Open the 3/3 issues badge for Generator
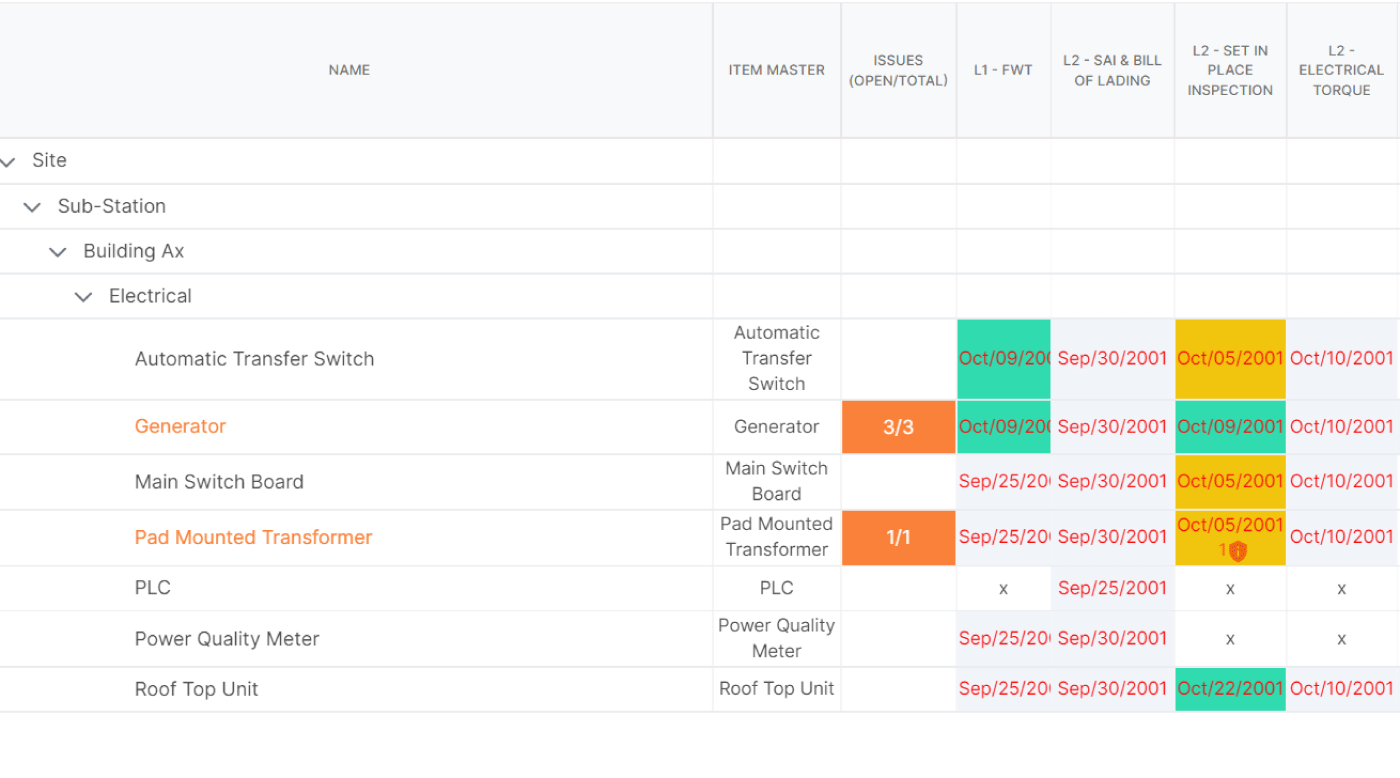This screenshot has height=778, width=1400. [x=898, y=427]
